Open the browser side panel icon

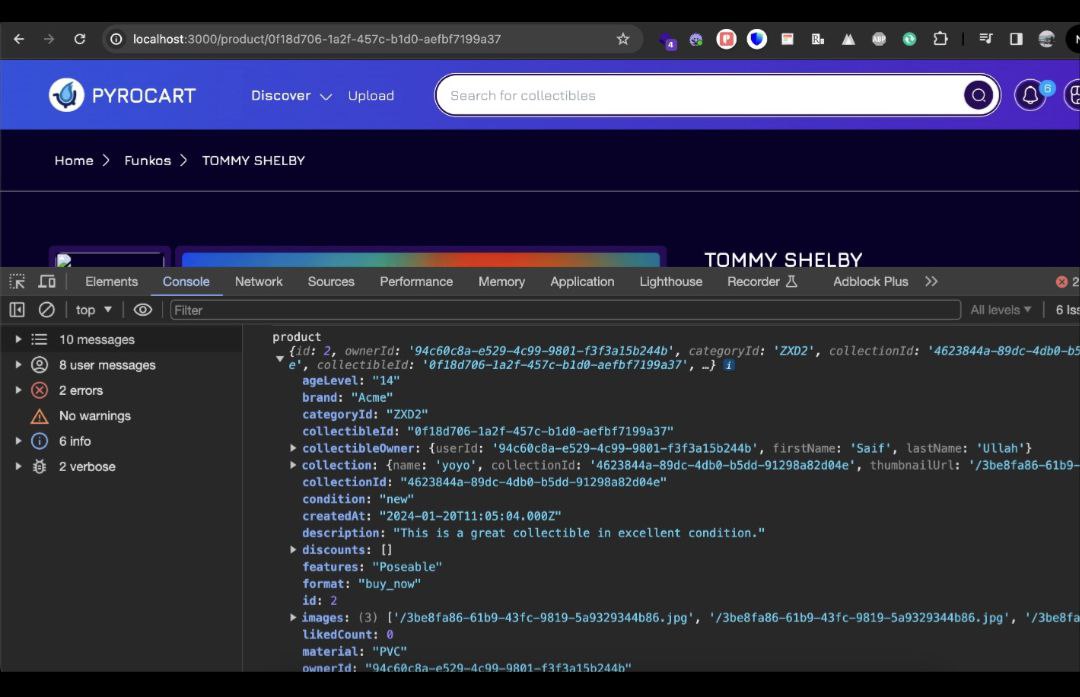coord(1016,39)
